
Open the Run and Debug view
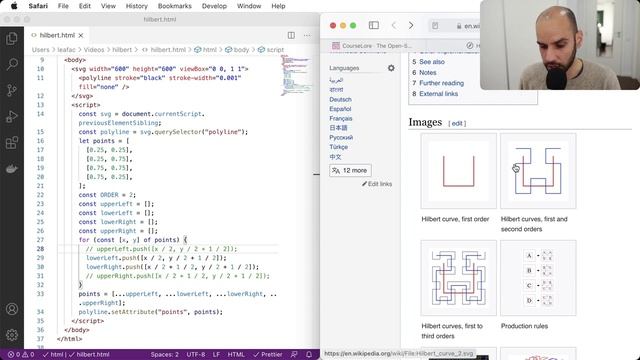click(x=12, y=117)
